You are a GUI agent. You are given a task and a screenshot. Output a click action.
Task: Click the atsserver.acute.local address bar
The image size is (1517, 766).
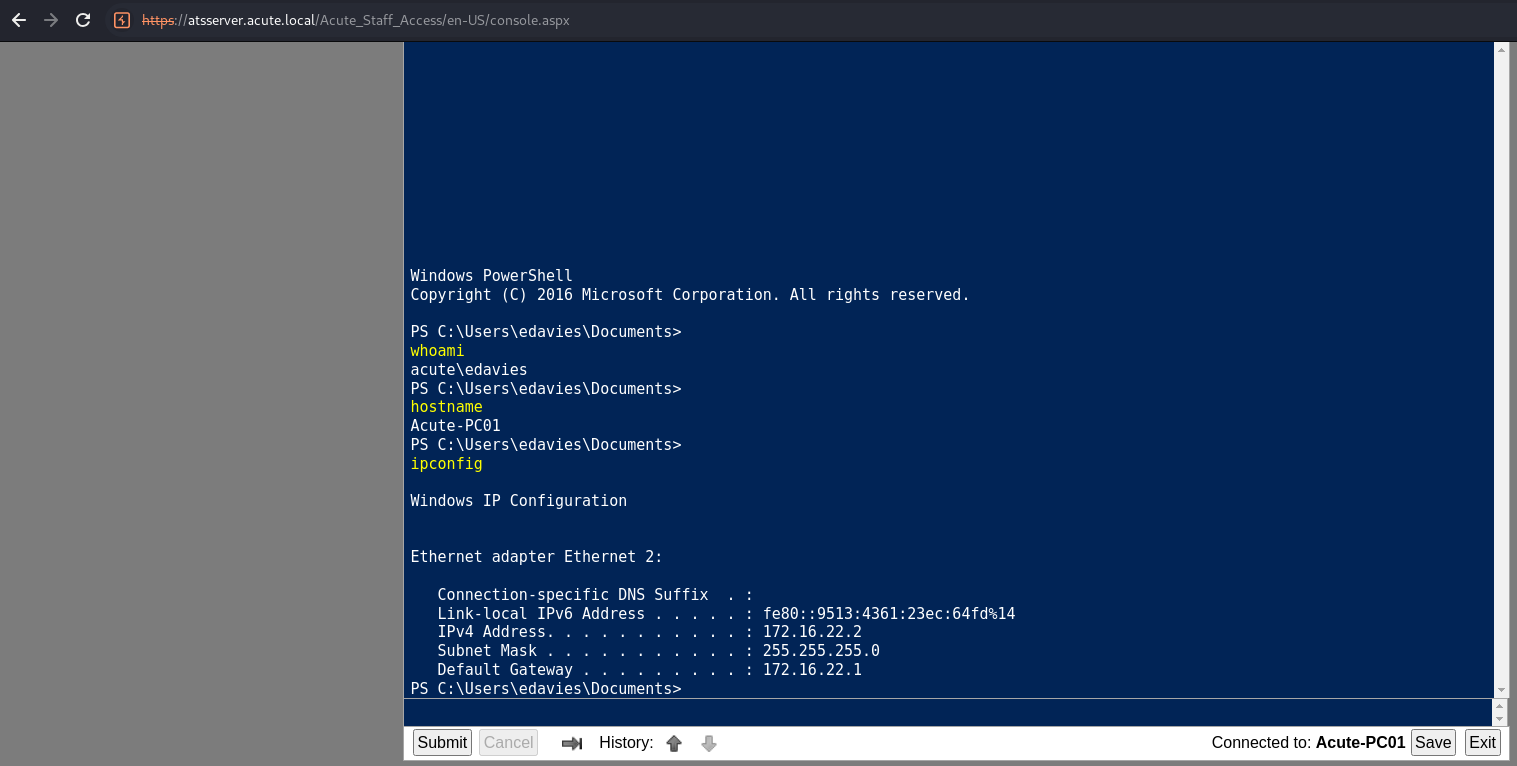tap(355, 20)
